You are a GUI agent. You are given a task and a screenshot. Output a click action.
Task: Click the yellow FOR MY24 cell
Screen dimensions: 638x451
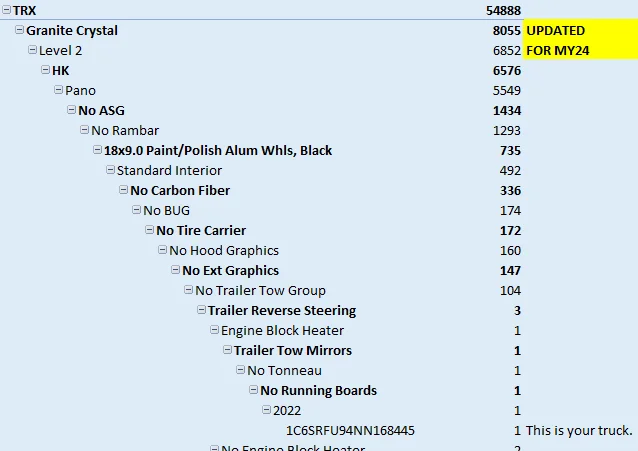(x=579, y=50)
